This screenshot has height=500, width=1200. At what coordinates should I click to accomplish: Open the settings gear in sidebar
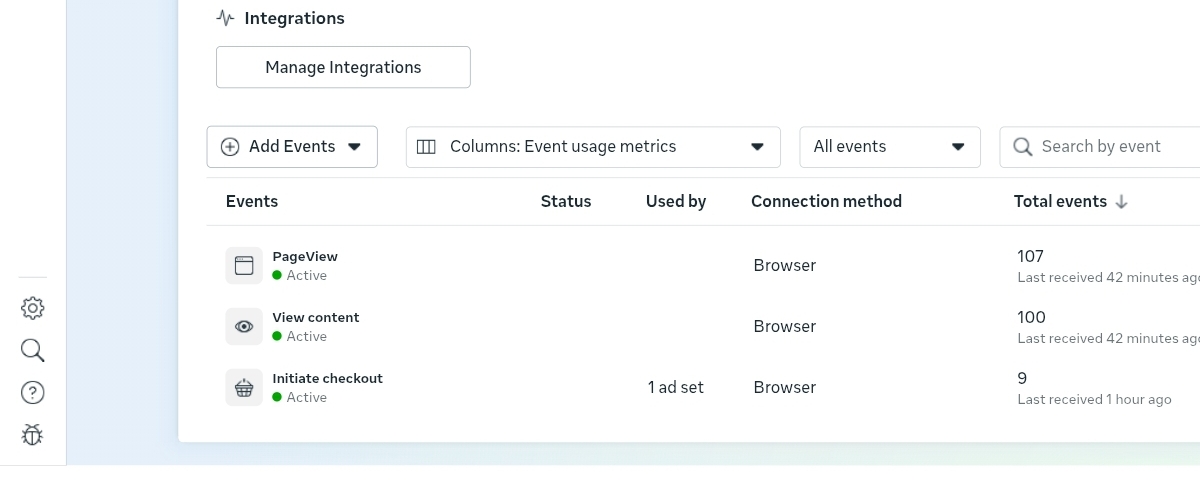click(33, 308)
